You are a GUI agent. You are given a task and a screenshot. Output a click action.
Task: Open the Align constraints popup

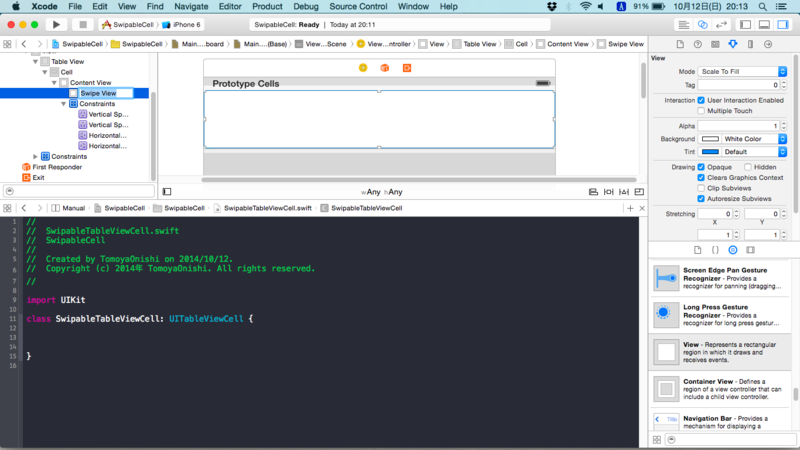click(x=593, y=192)
